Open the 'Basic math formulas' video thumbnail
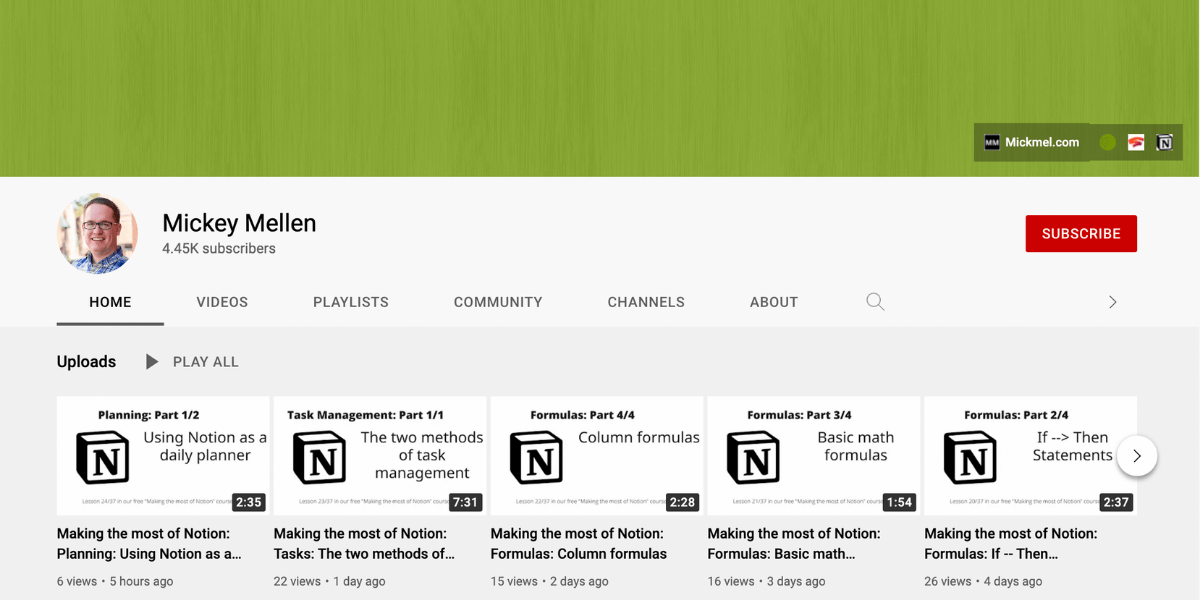The image size is (1200, 600). [x=814, y=456]
